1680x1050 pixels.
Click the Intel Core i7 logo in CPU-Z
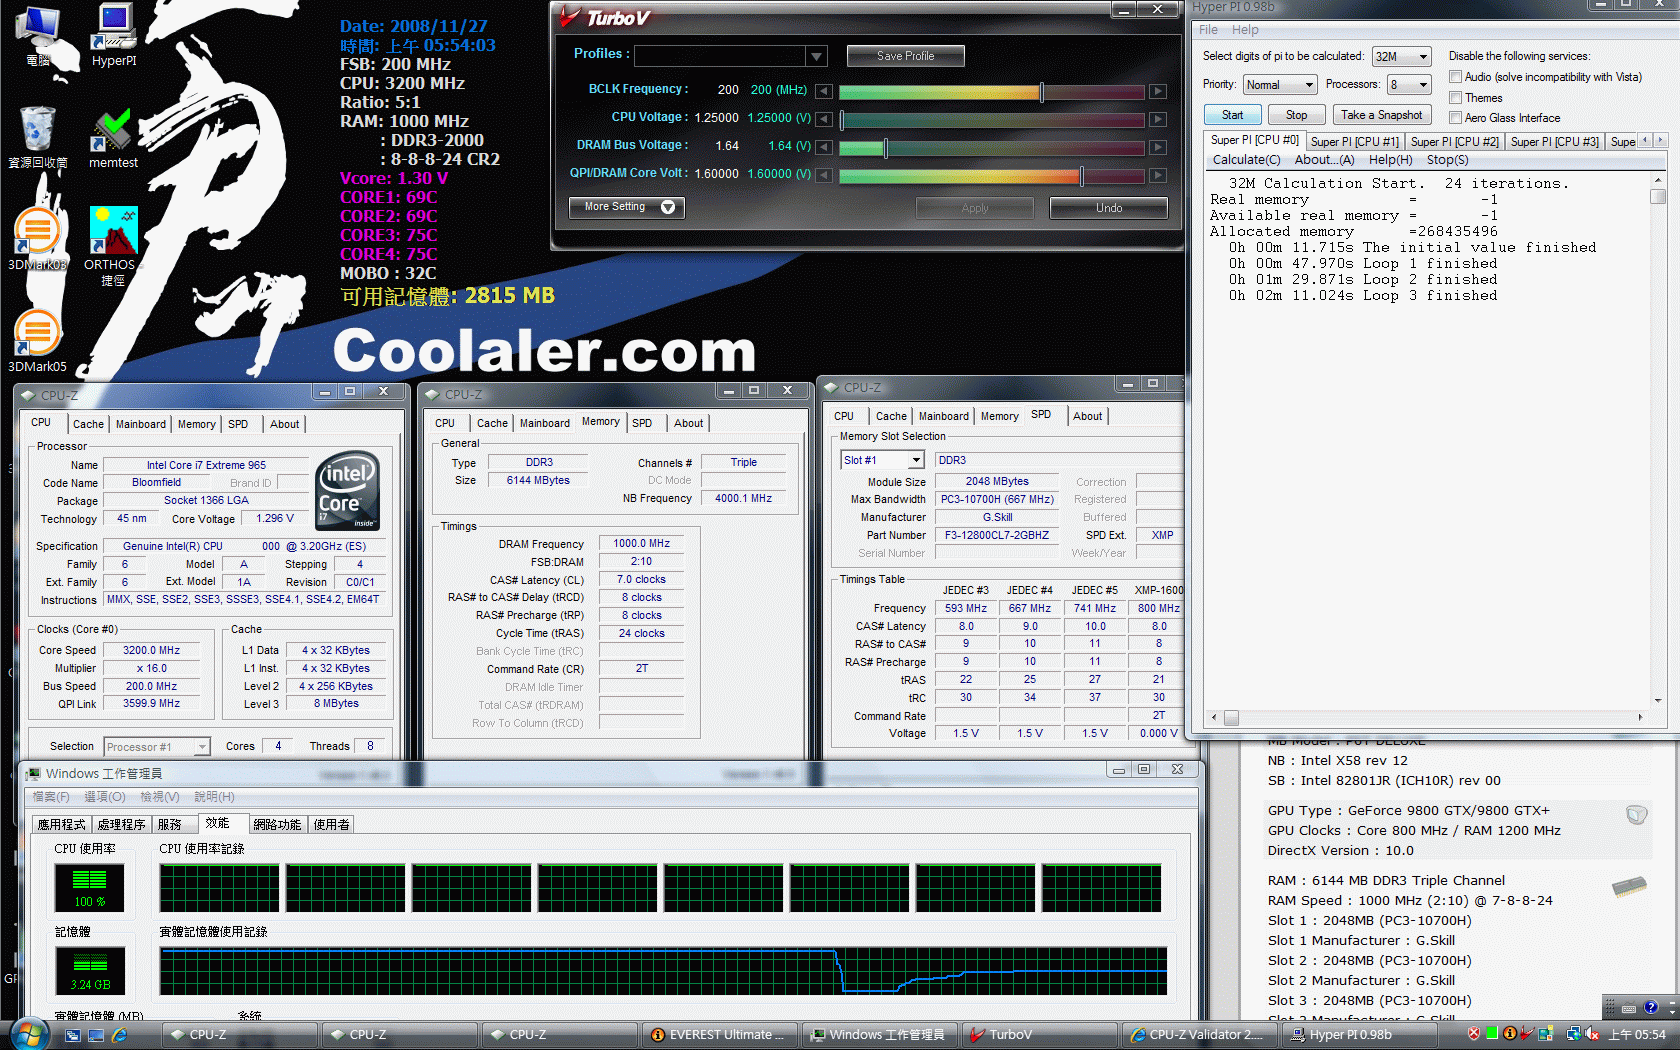tap(347, 491)
